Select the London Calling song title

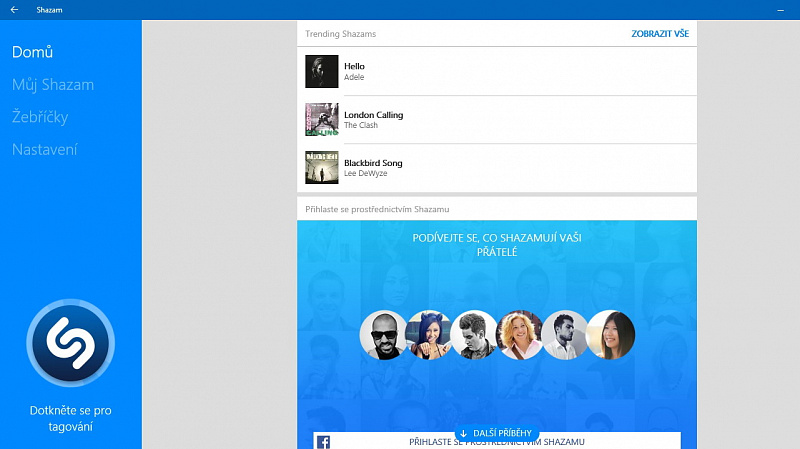coord(373,115)
